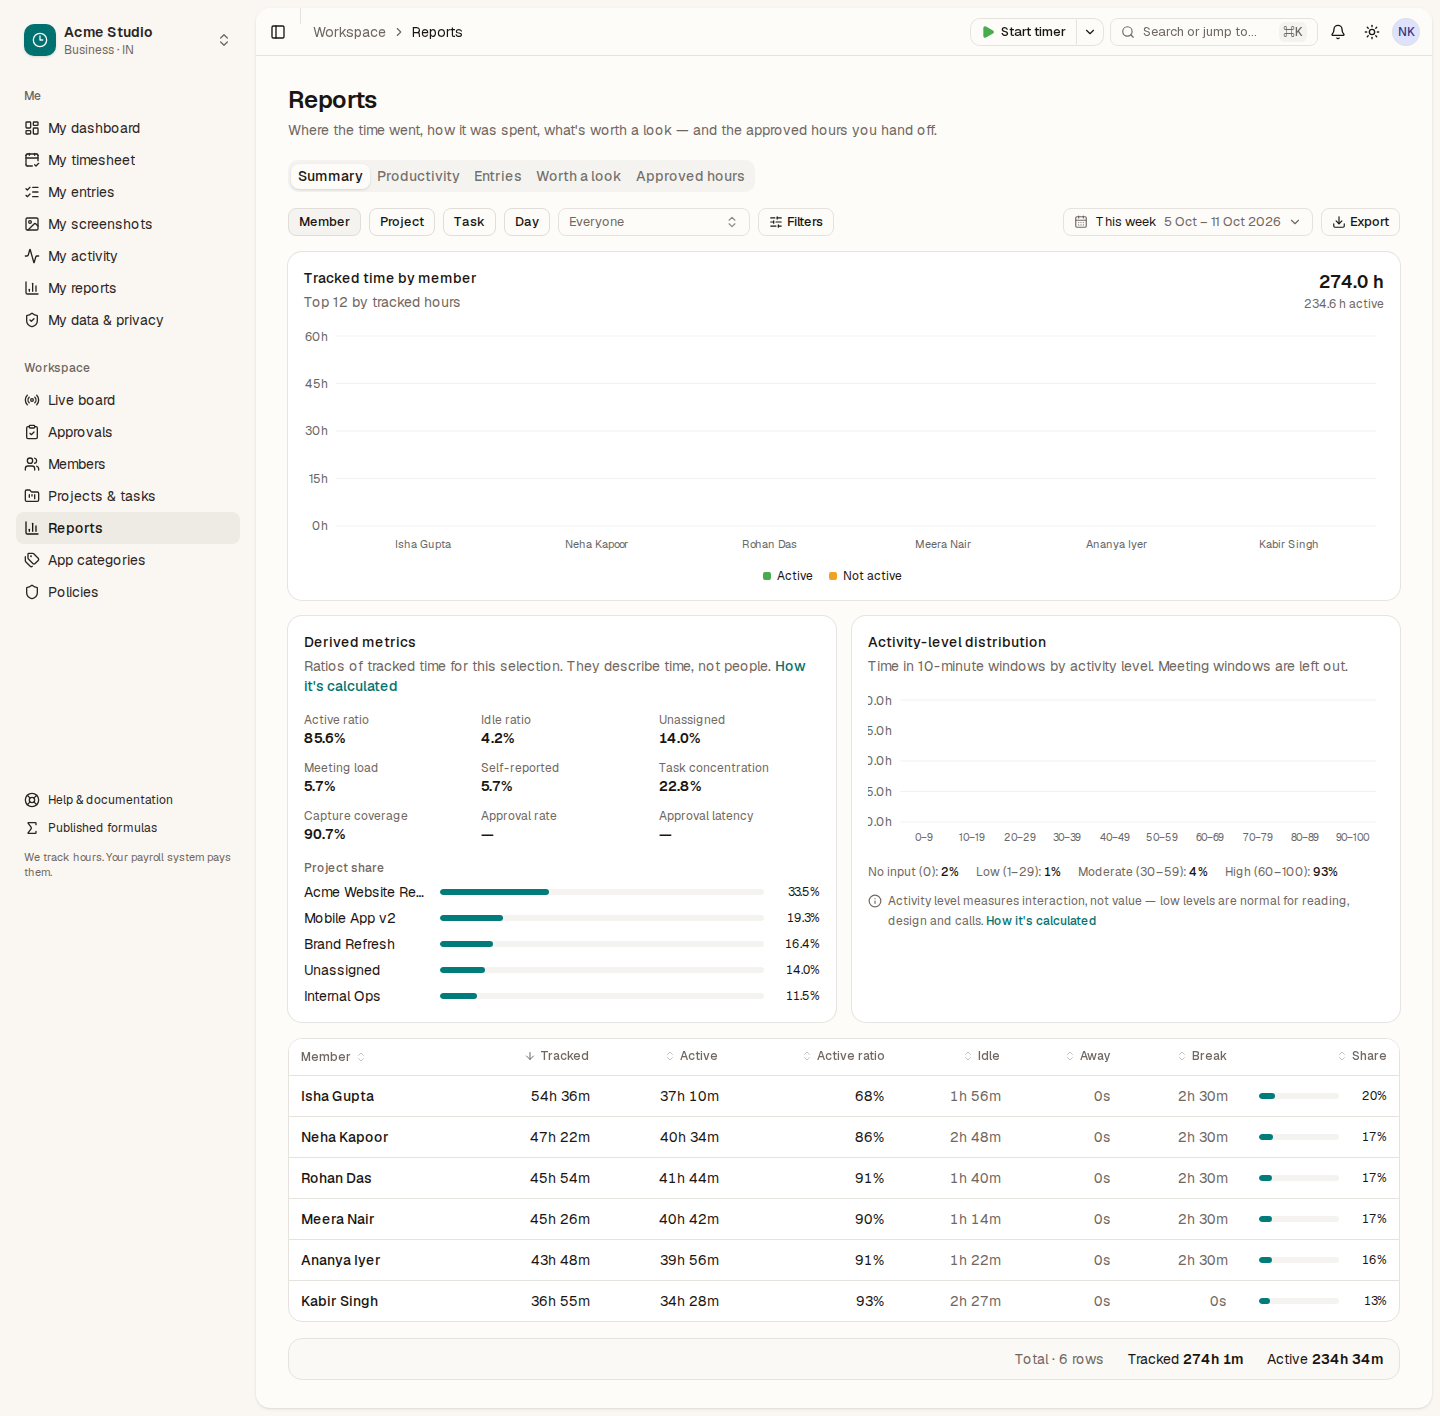The width and height of the screenshot is (1440, 1416).
Task: Open Projects & tasks
Action: (128, 496)
